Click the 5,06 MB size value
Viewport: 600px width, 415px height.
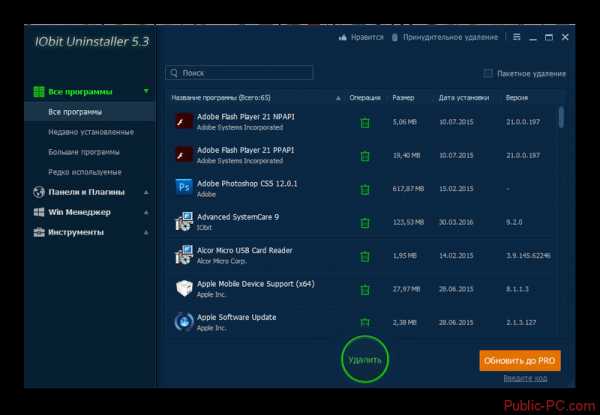(x=404, y=122)
